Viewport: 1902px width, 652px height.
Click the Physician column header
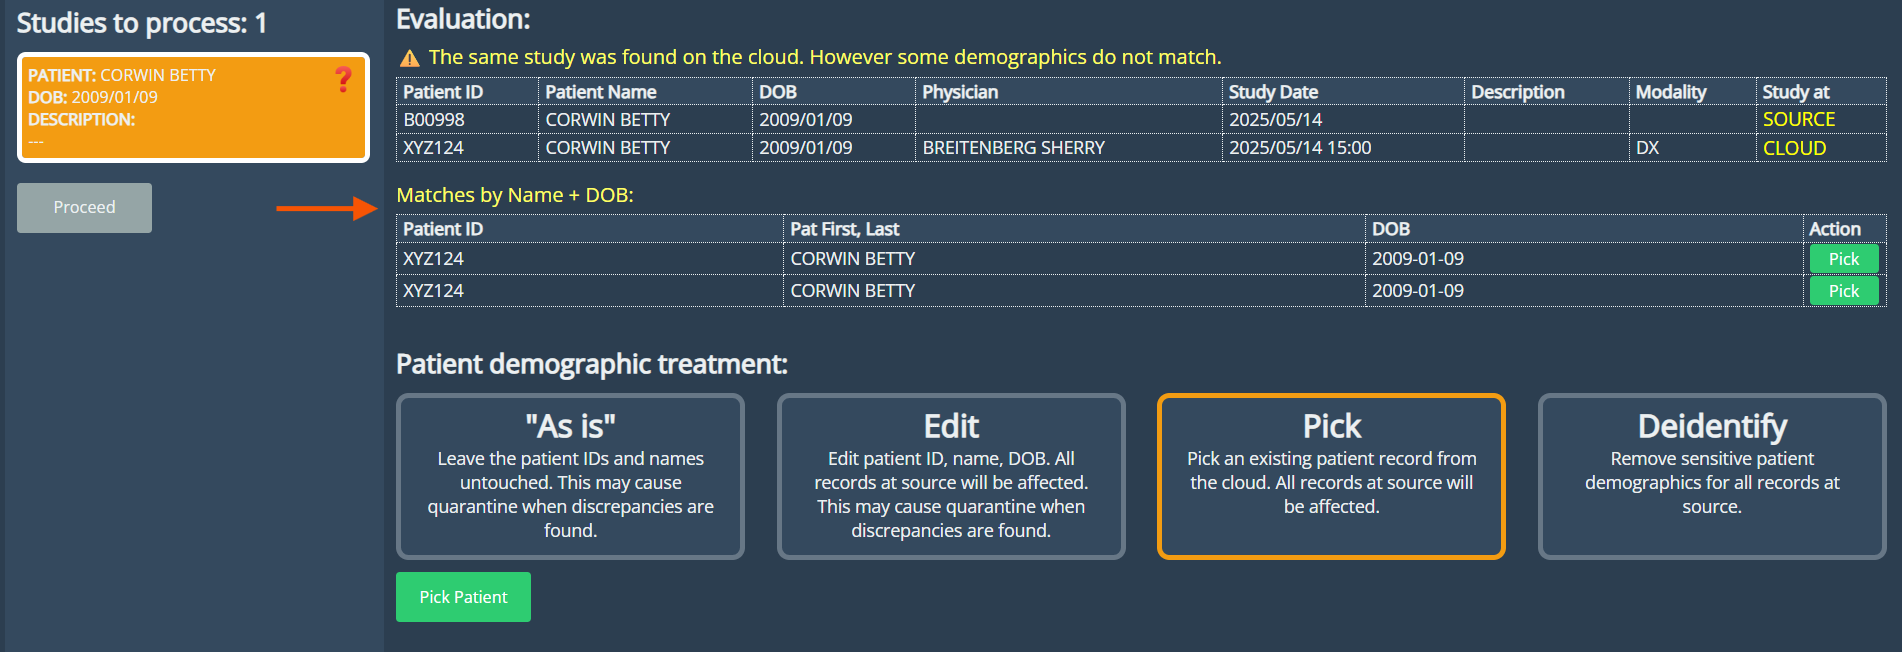pos(960,92)
